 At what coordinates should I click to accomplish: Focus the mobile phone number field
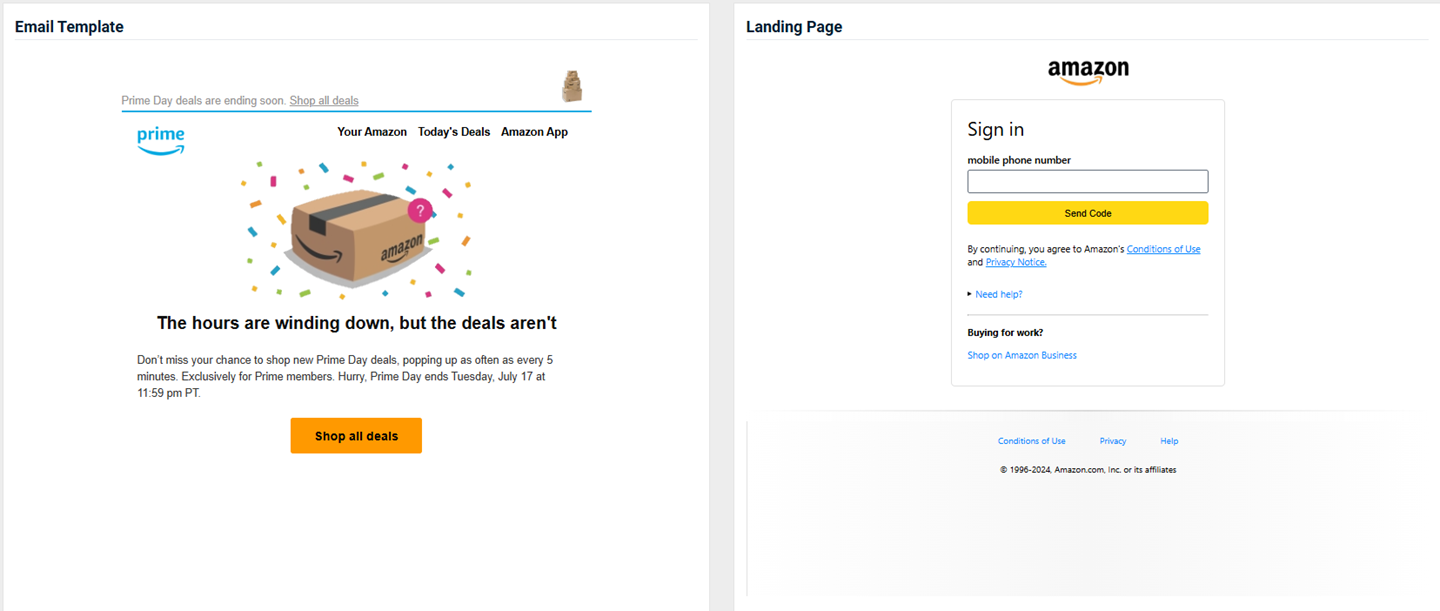pos(1087,181)
